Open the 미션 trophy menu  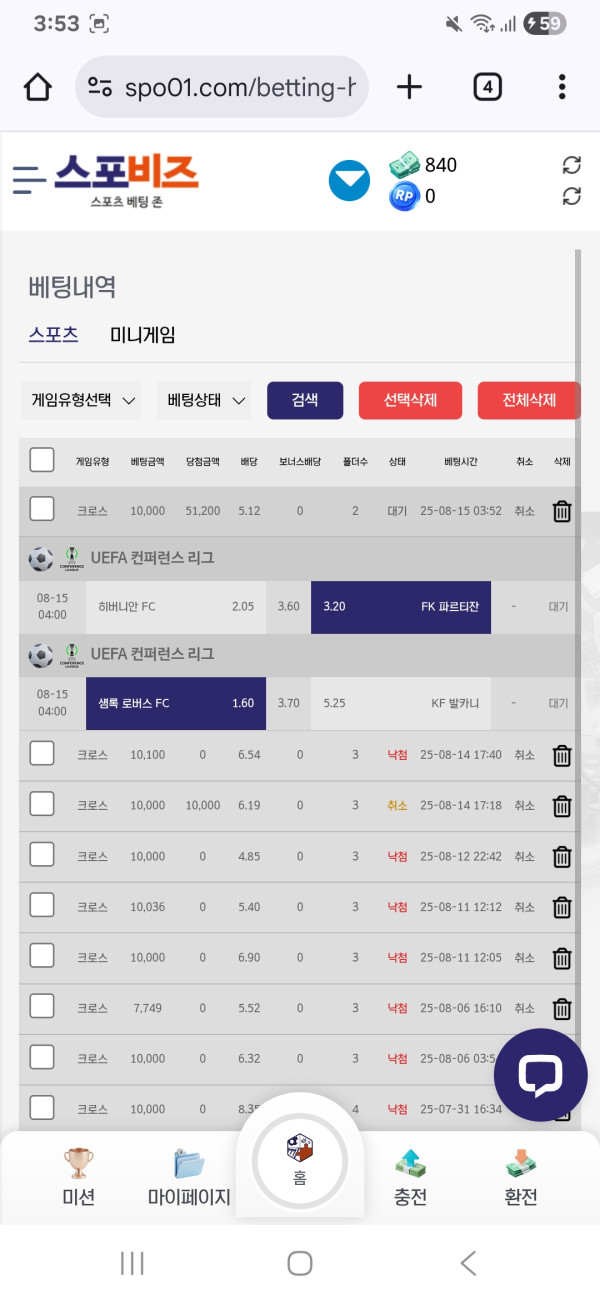79,1178
